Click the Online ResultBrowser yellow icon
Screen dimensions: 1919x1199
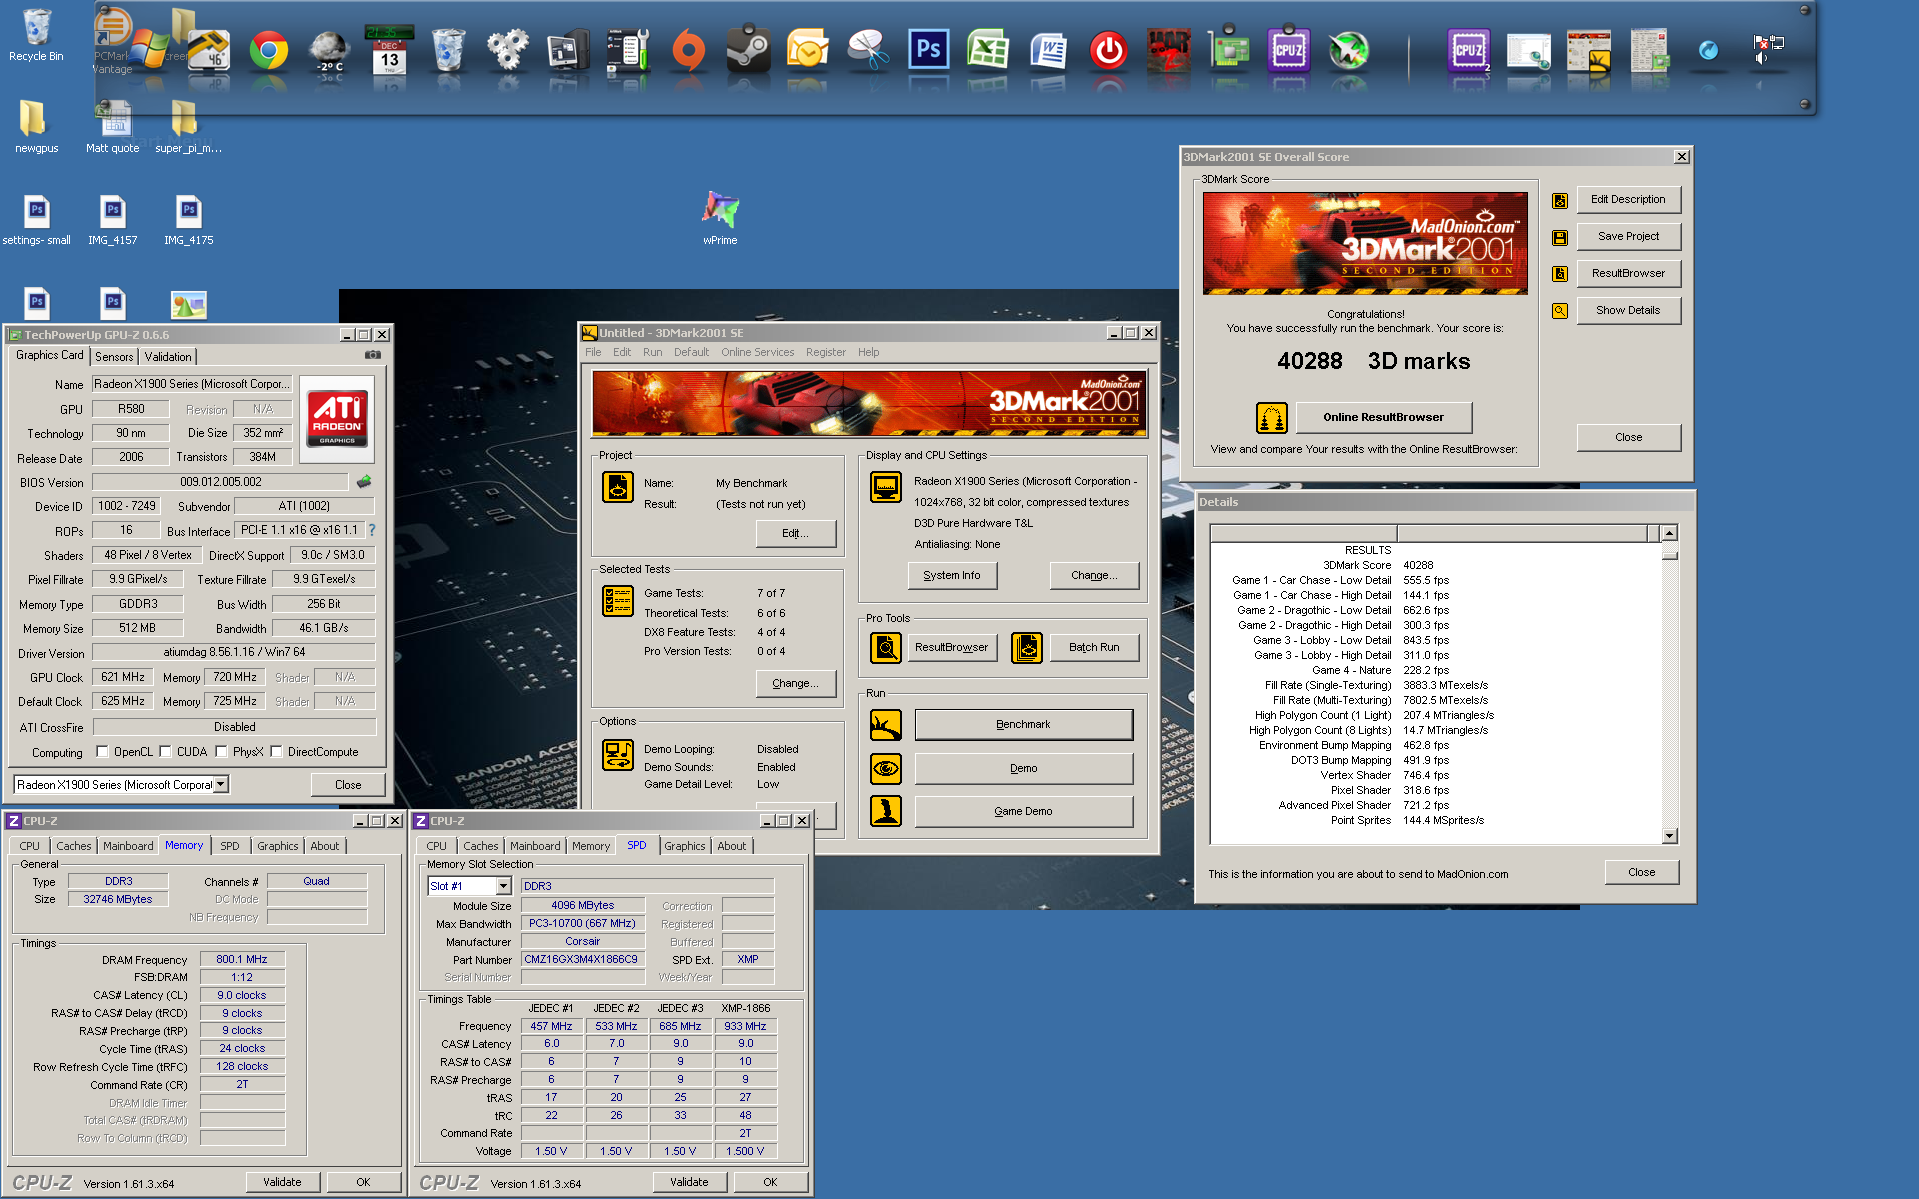click(1272, 417)
